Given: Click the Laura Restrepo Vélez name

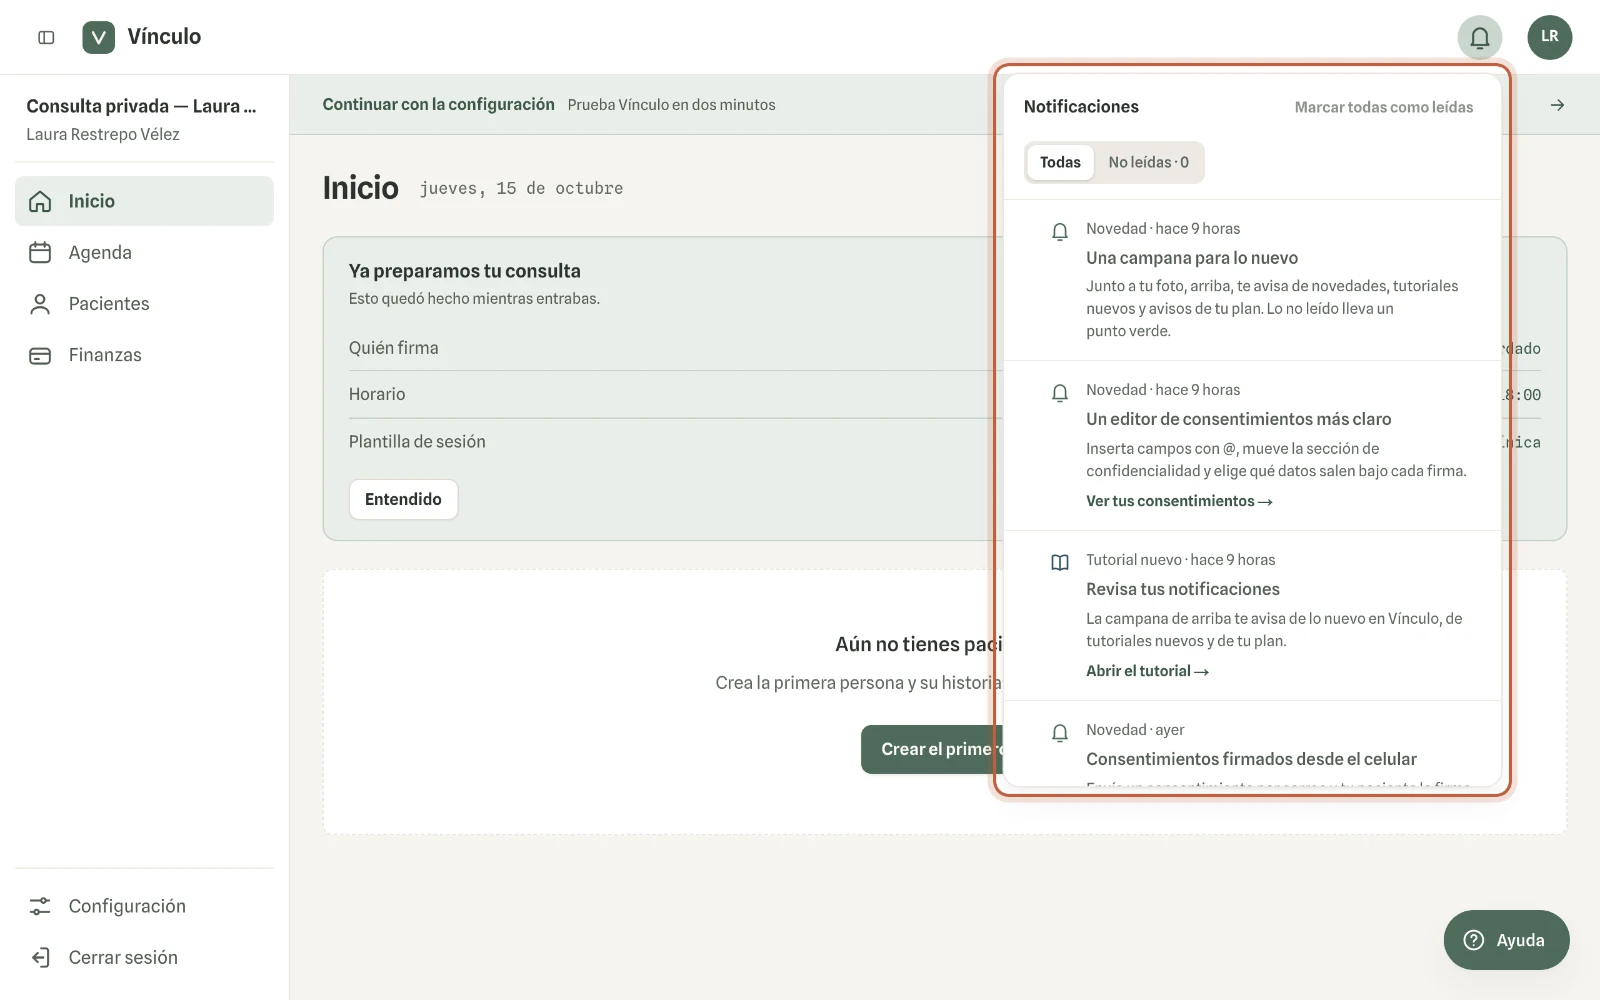Looking at the screenshot, I should 103,134.
